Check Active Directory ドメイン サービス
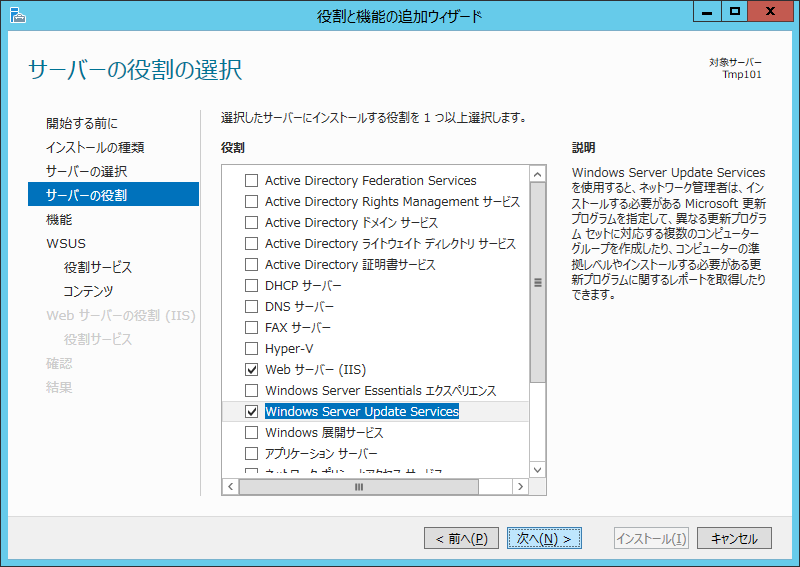800x567 pixels. (x=252, y=223)
